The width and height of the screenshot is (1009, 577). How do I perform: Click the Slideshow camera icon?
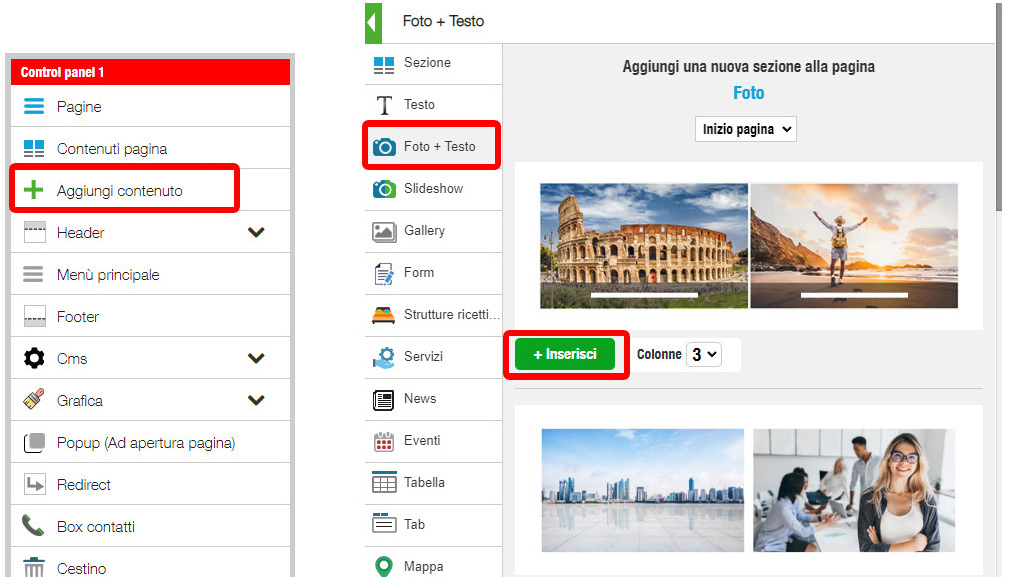pyautogui.click(x=384, y=189)
